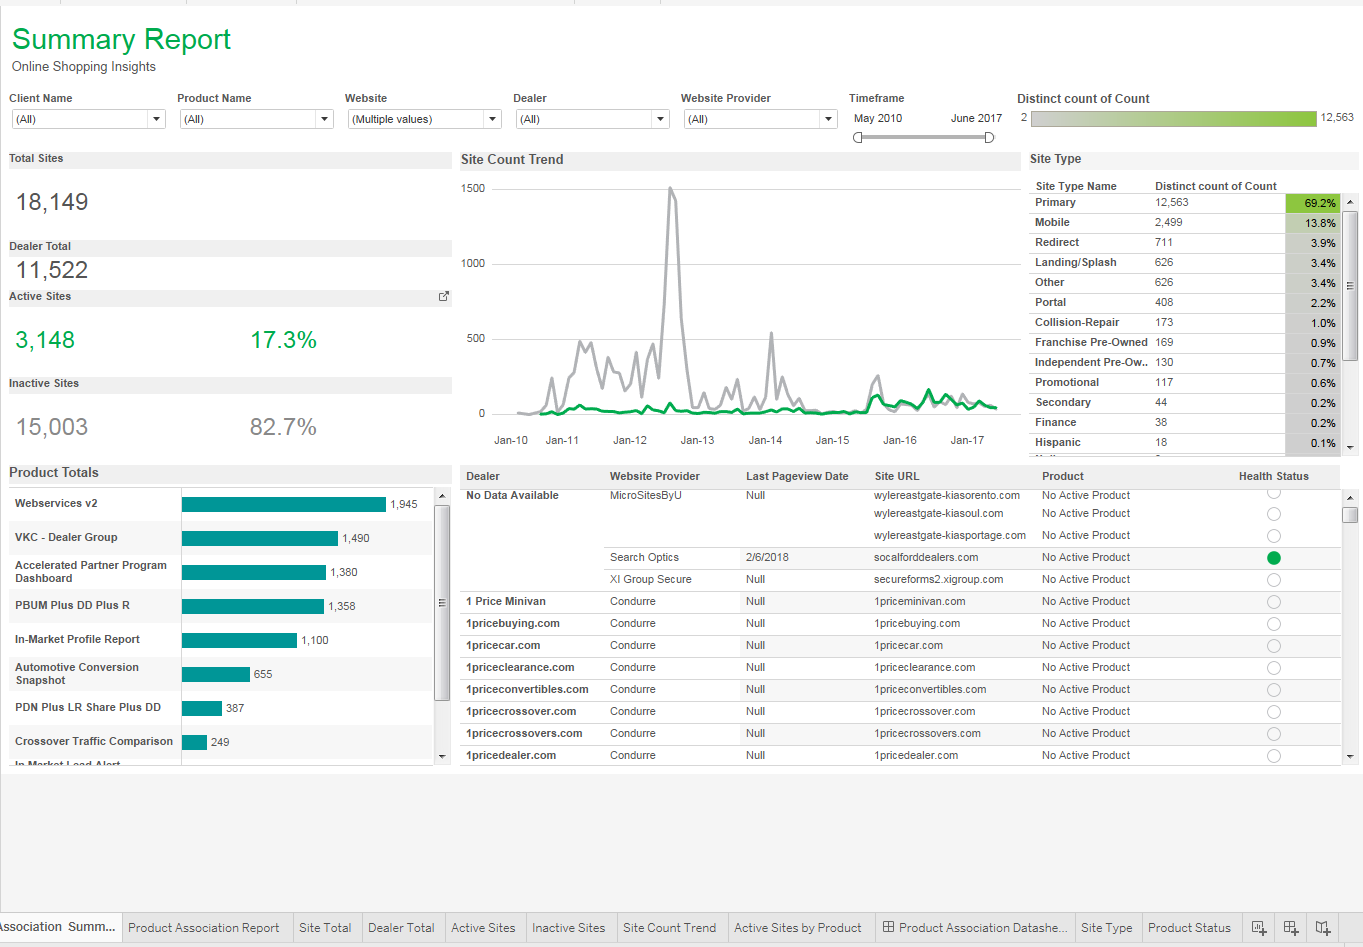Click the Product Totals scrollbar down arrow
This screenshot has height=947, width=1363.
[442, 757]
